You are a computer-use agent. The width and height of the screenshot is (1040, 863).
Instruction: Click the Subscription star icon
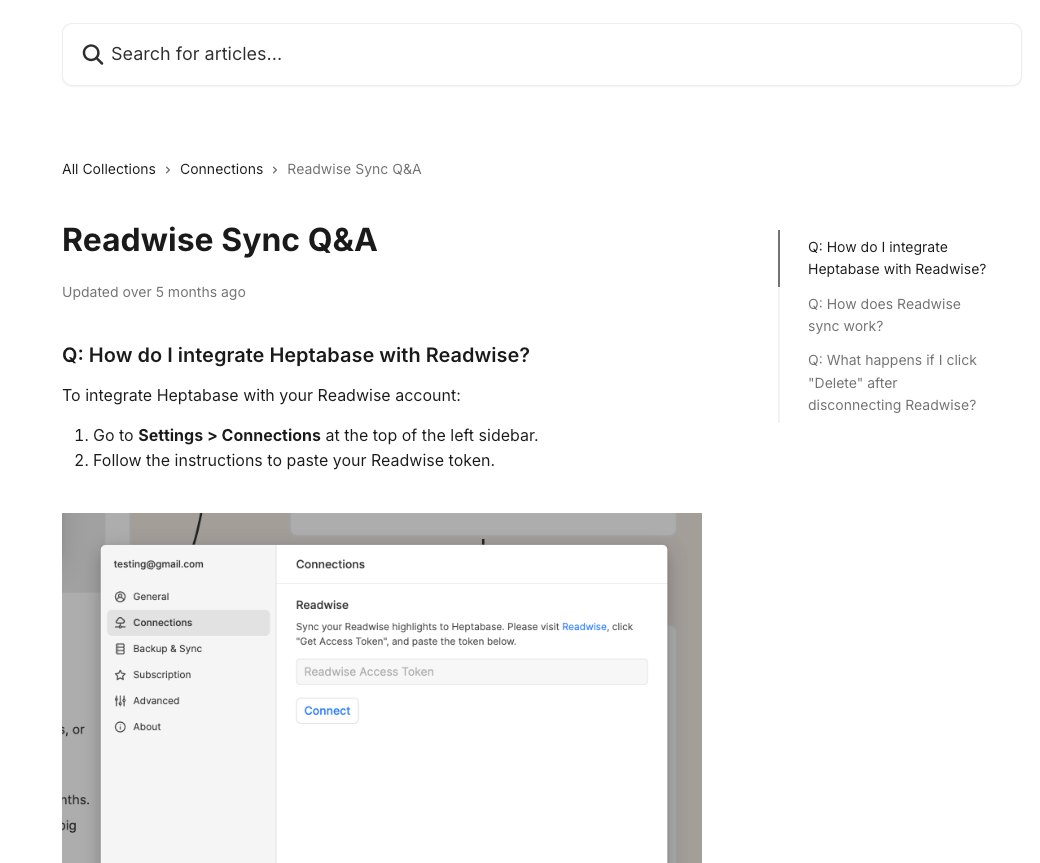click(120, 675)
